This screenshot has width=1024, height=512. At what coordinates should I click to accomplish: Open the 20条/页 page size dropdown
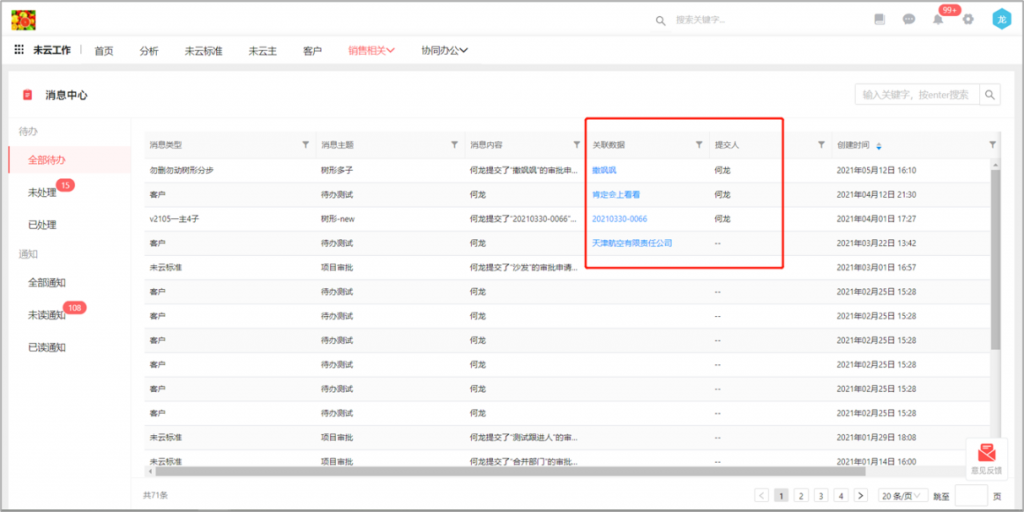tap(902, 495)
